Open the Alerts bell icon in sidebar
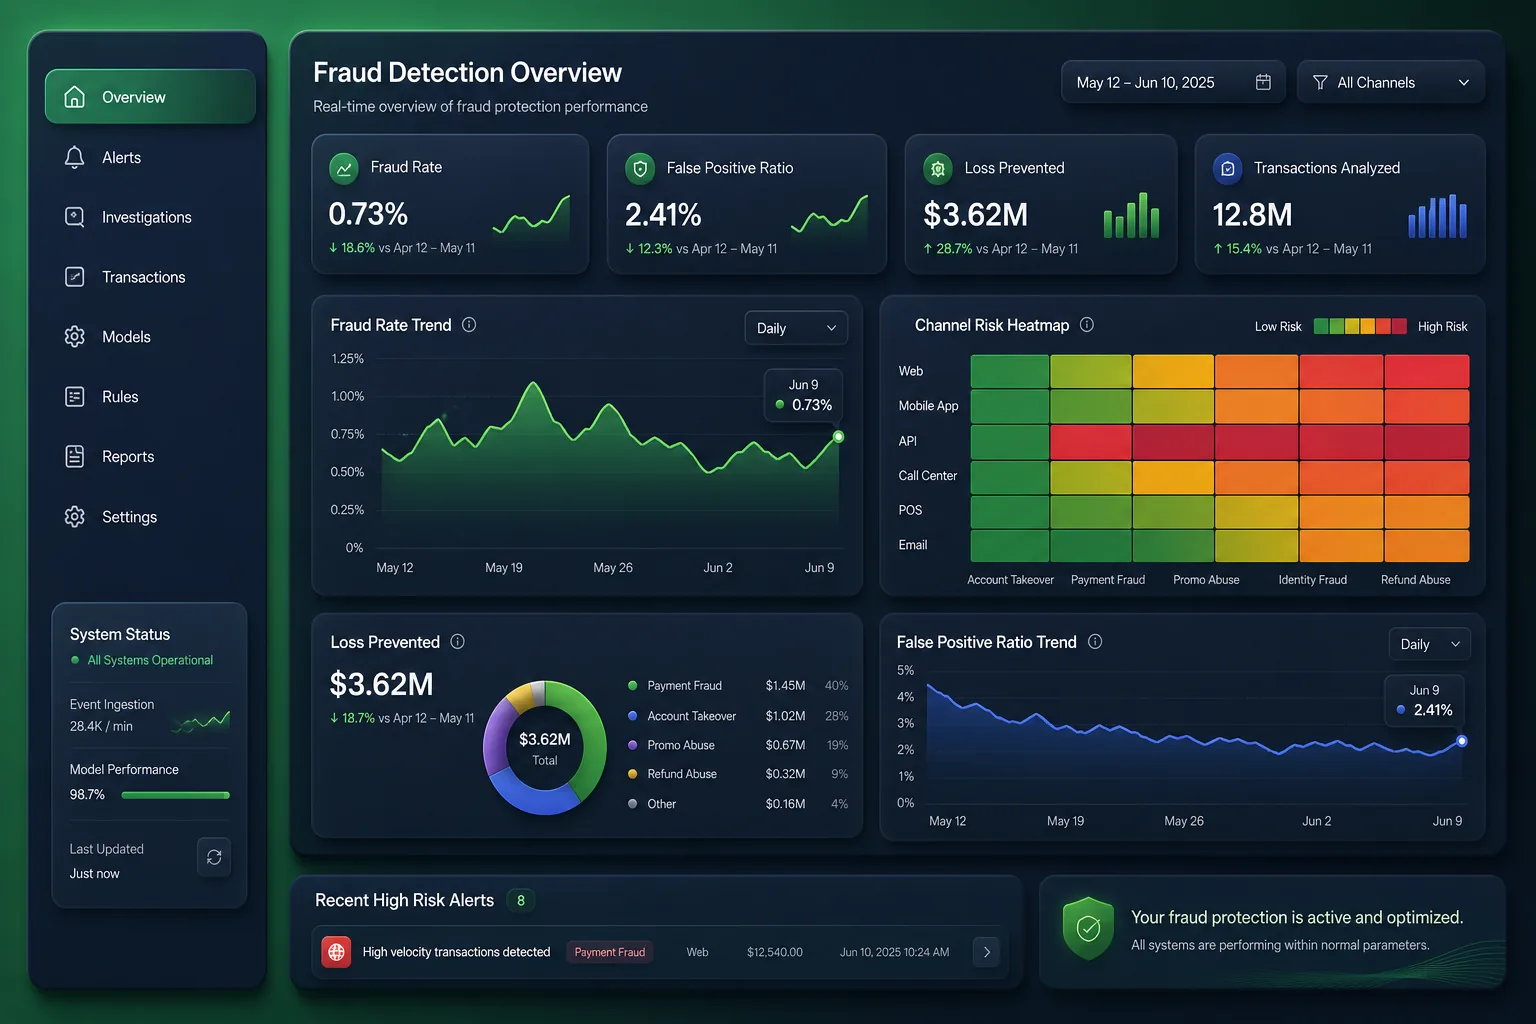The image size is (1536, 1024). [x=74, y=157]
